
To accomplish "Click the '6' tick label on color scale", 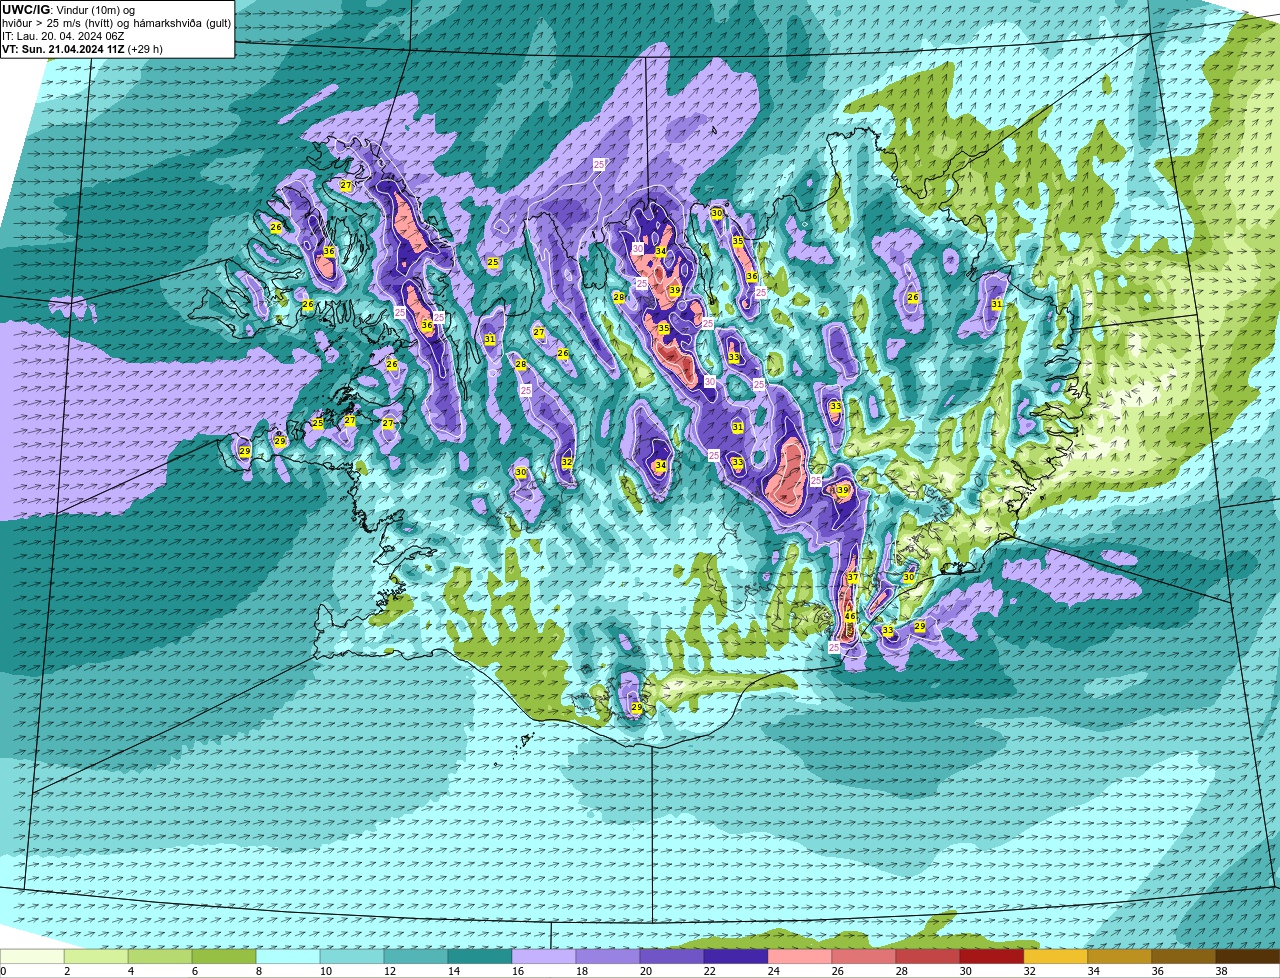I will coord(195,971).
